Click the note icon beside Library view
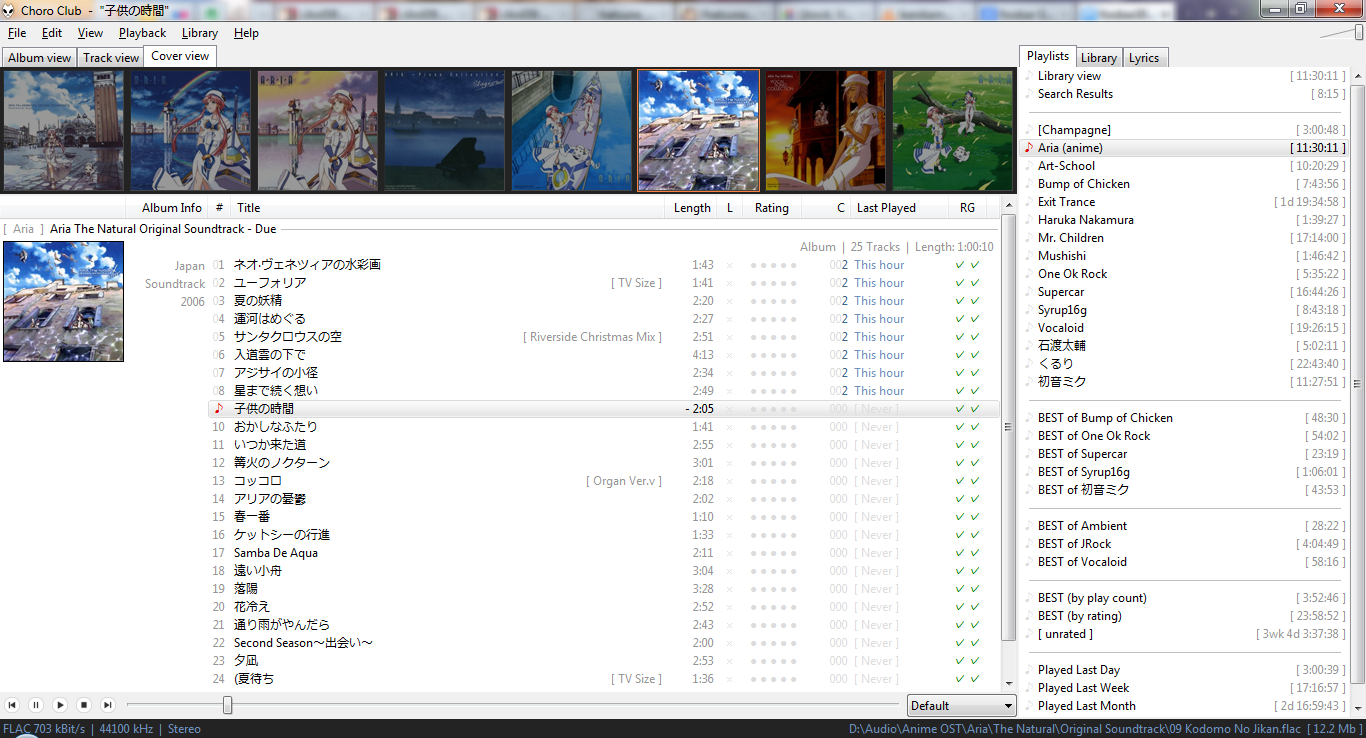Screen dimensions: 1366x738 tap(1029, 76)
